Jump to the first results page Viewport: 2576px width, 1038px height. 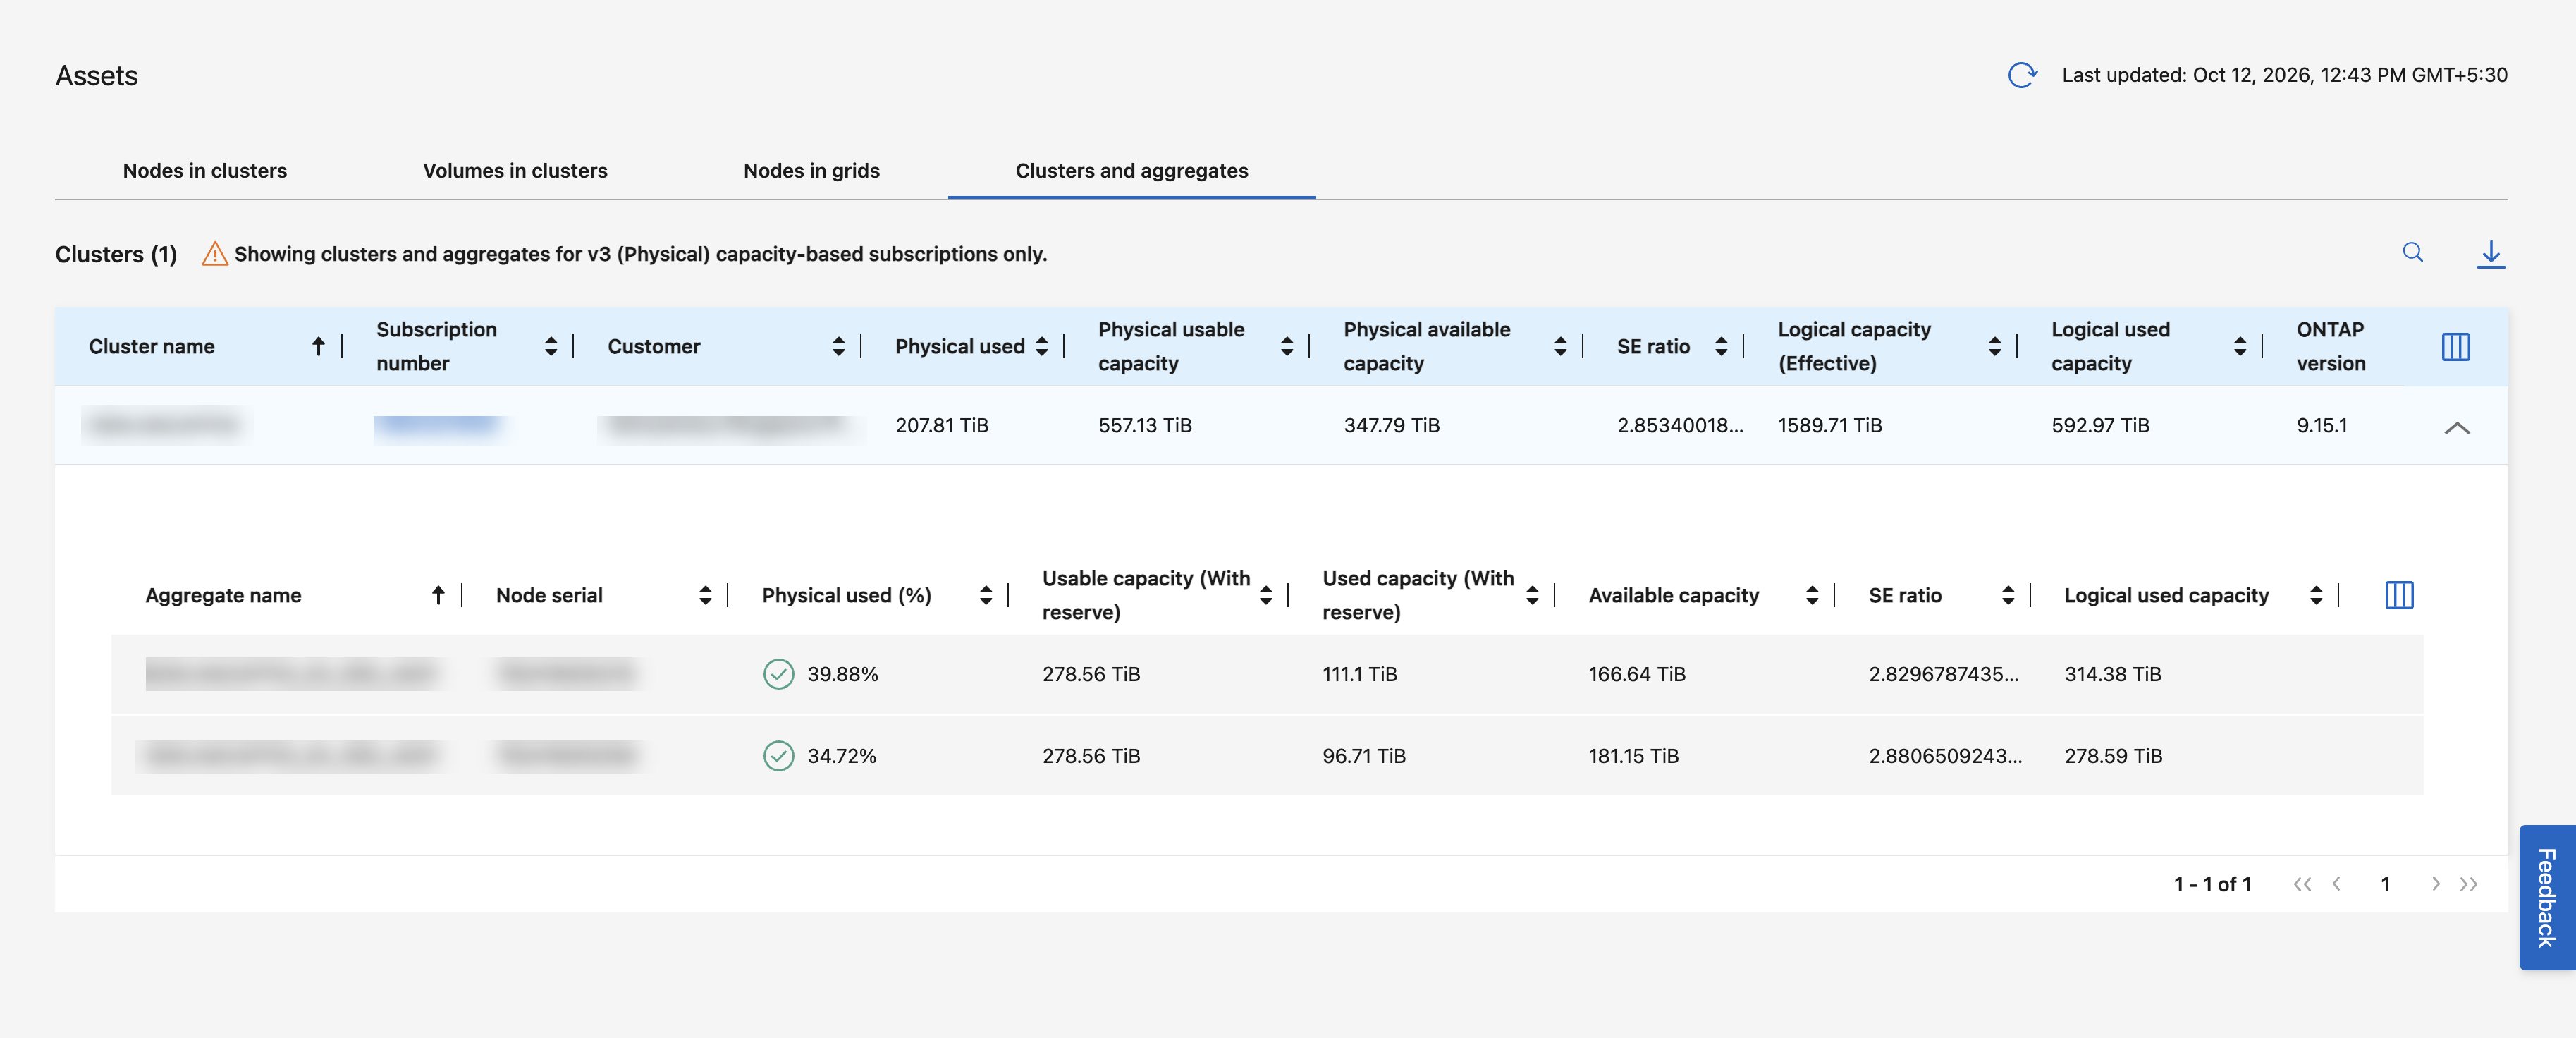click(x=2302, y=884)
